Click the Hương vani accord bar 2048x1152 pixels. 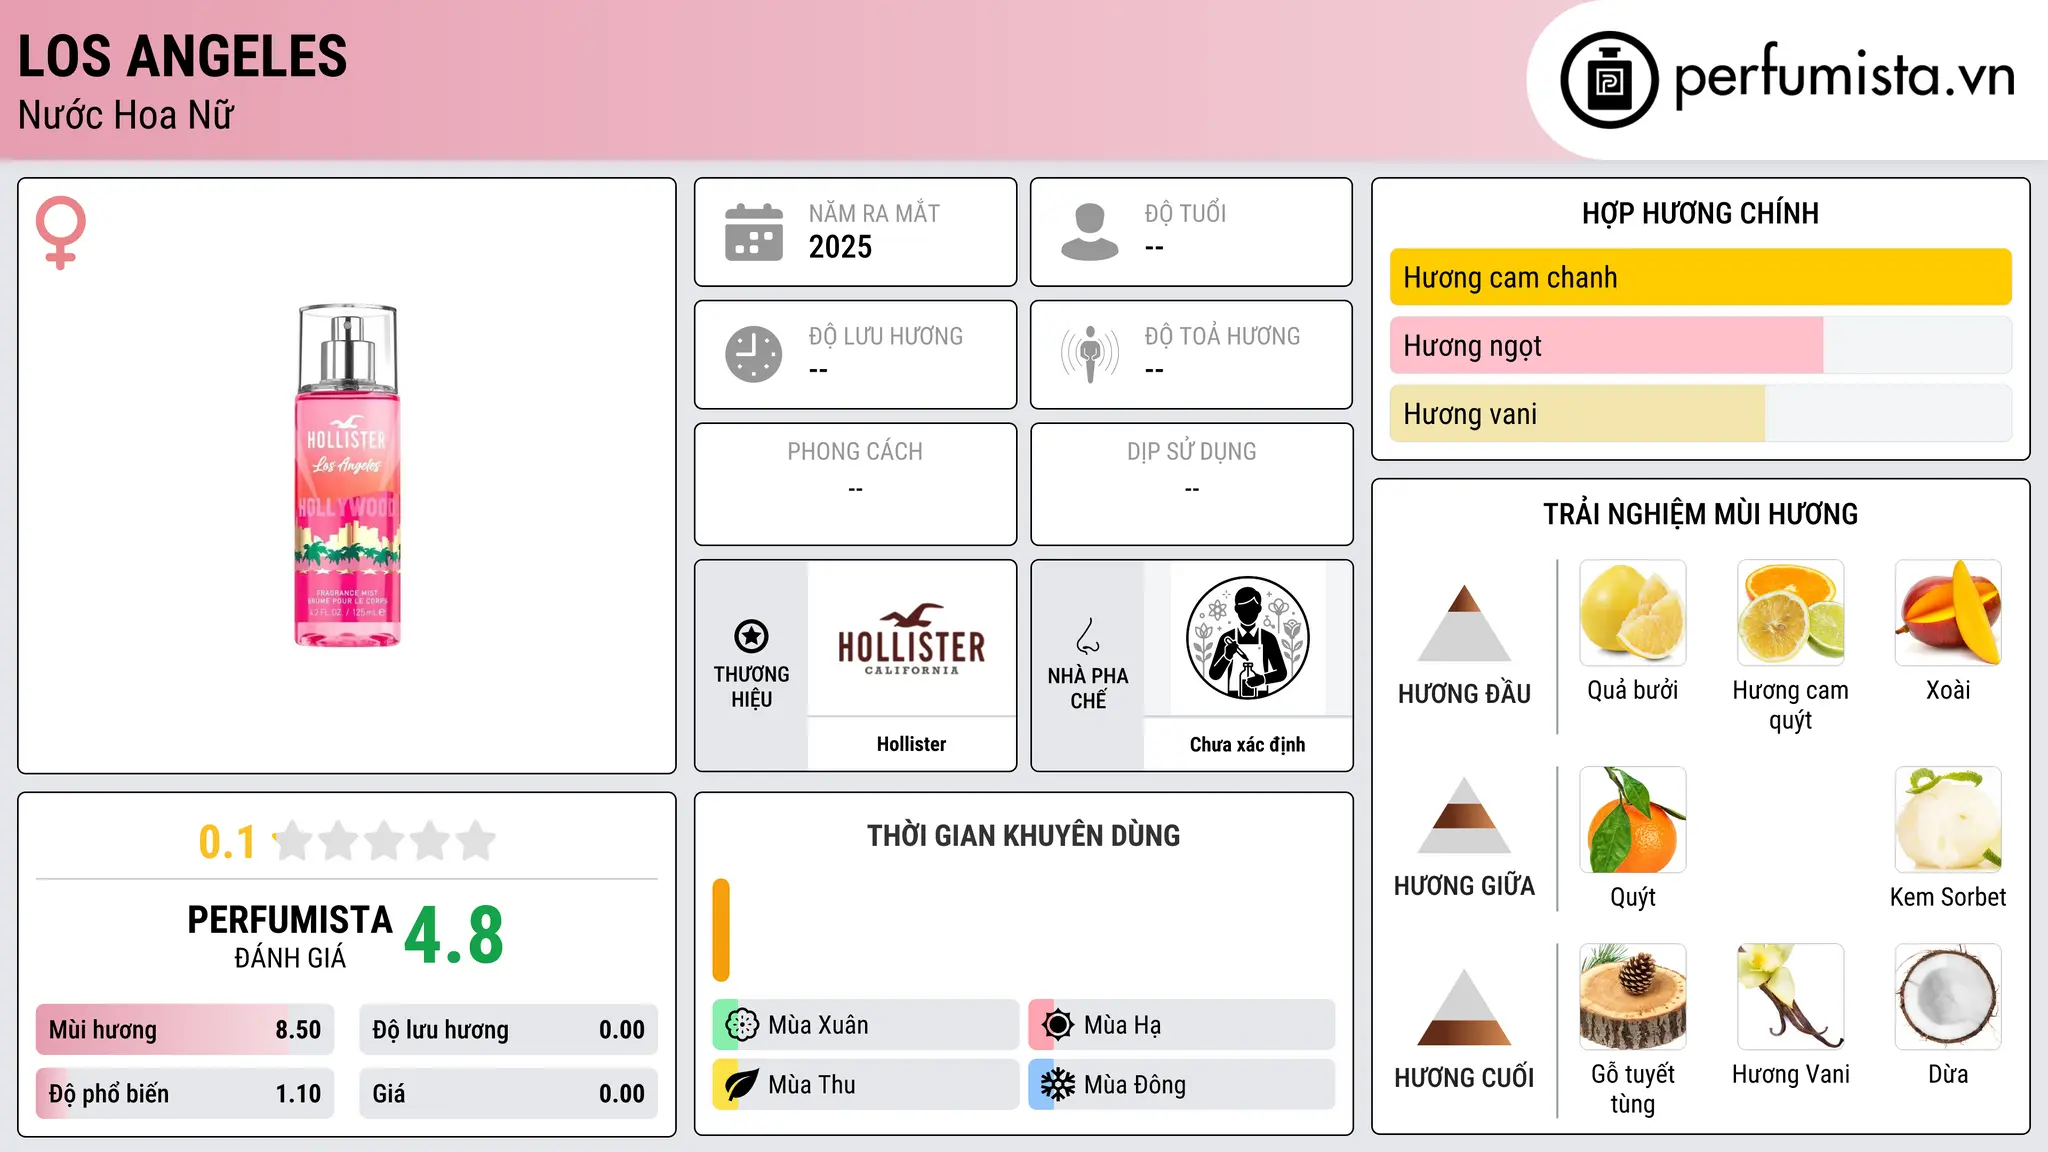tap(1701, 413)
